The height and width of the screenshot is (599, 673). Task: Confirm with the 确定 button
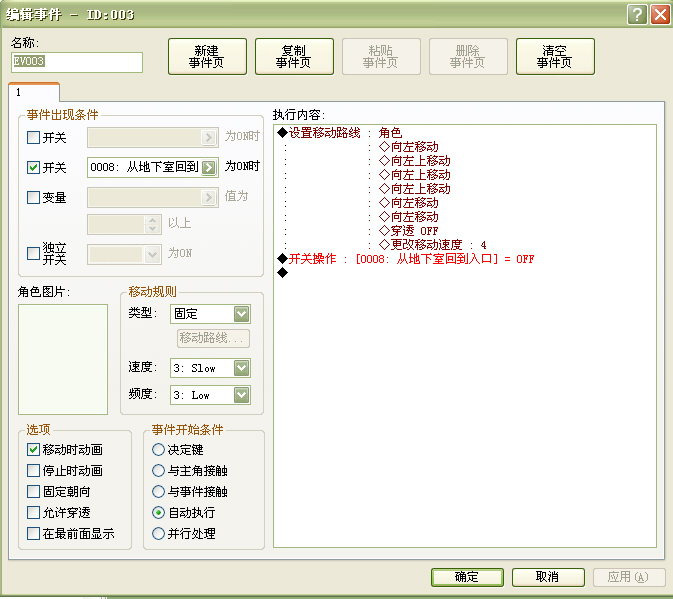467,577
